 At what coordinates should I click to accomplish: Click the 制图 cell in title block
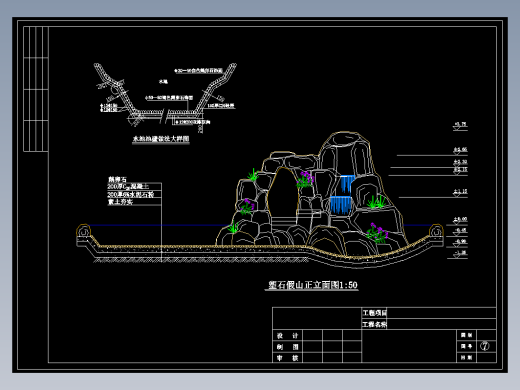287,347
